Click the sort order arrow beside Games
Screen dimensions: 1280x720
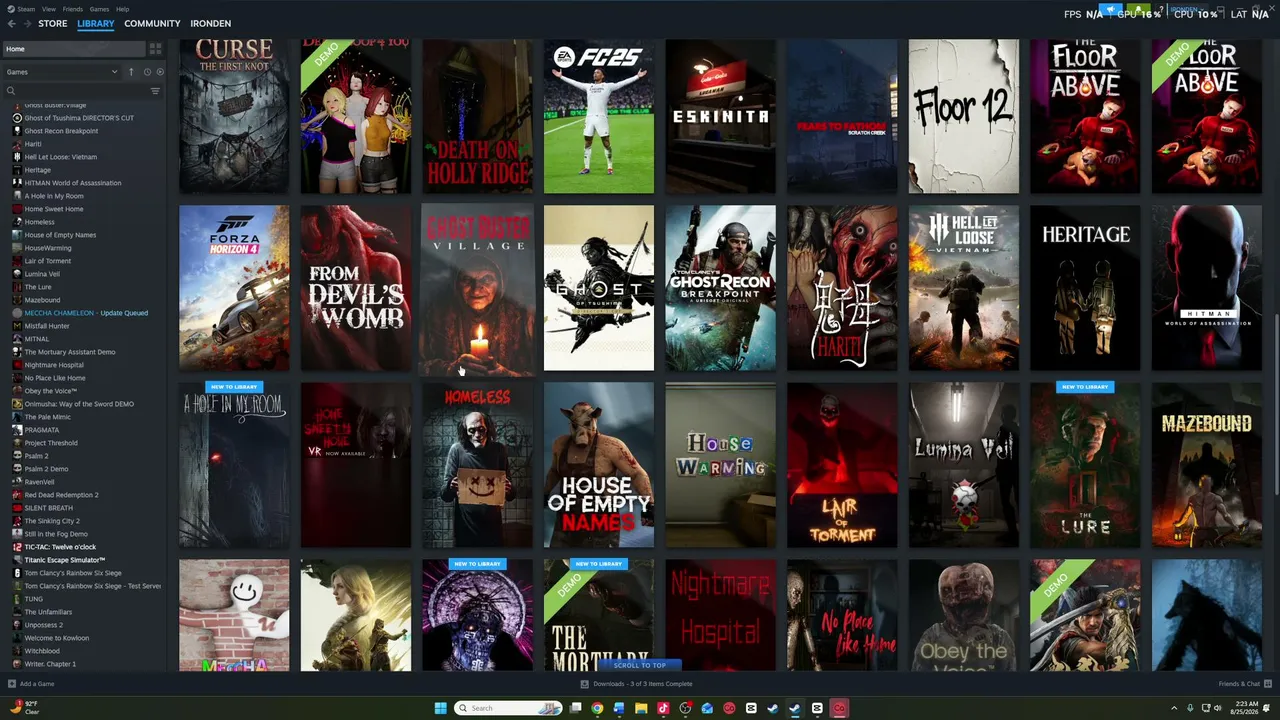point(131,72)
